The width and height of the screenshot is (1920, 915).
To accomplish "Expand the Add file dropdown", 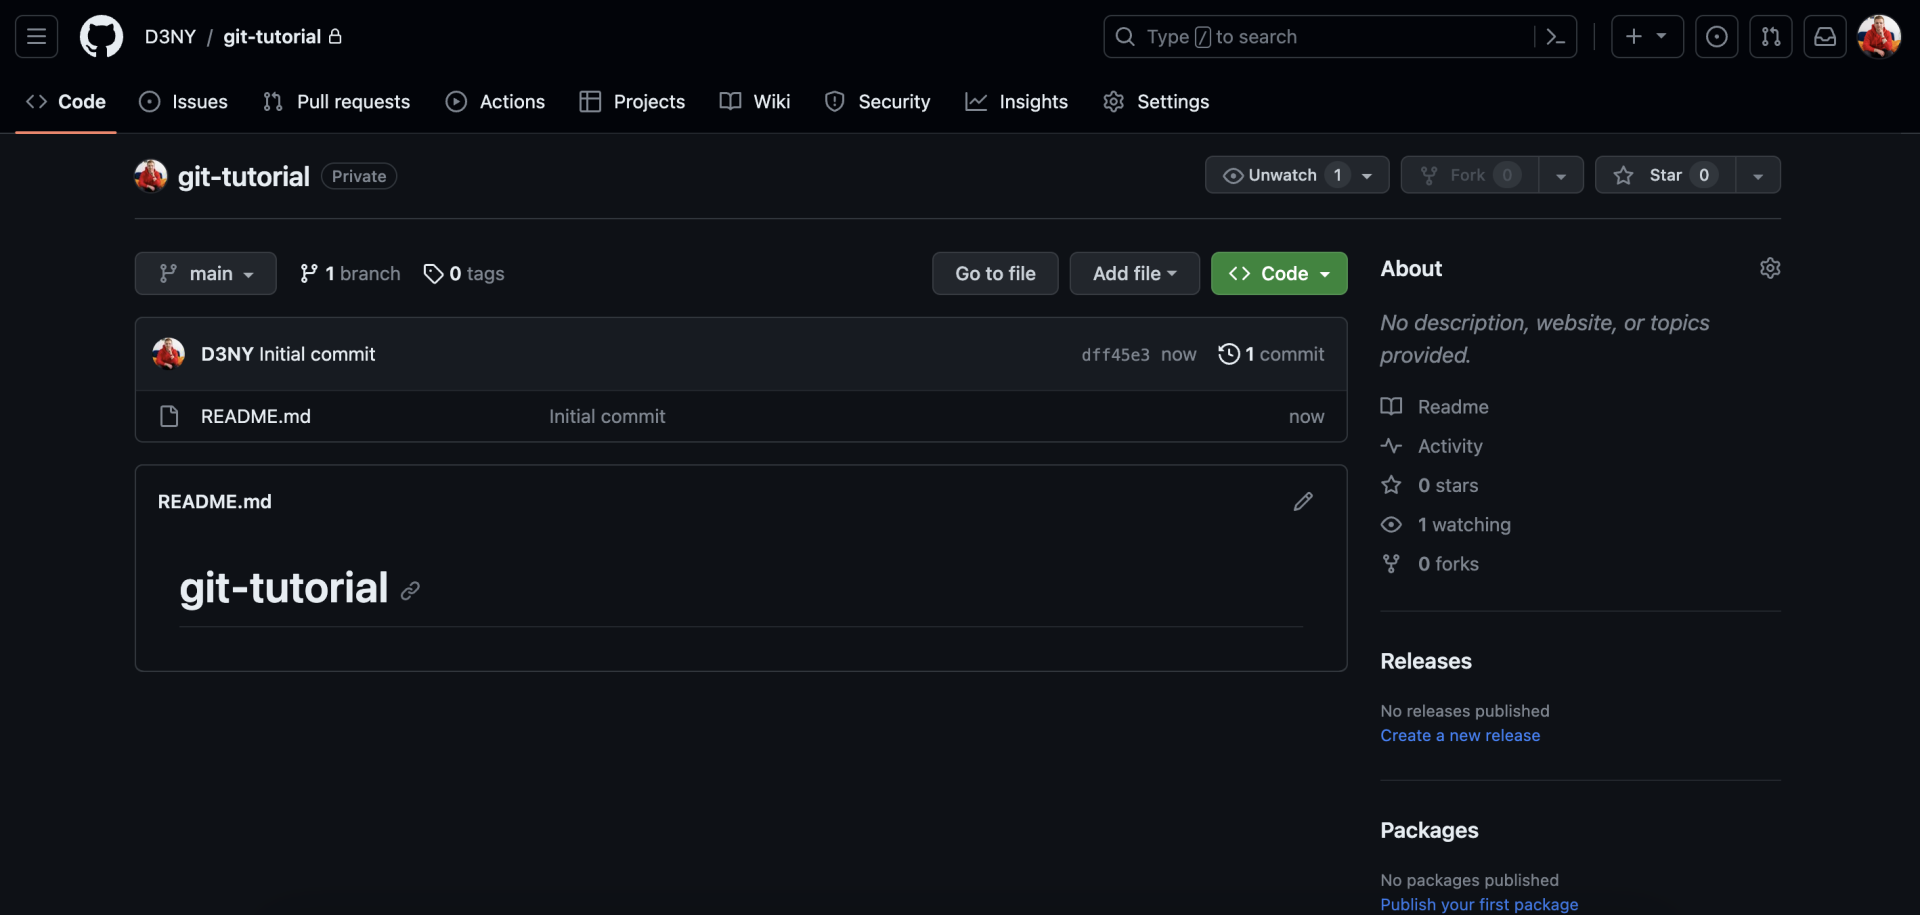I will (x=1134, y=274).
